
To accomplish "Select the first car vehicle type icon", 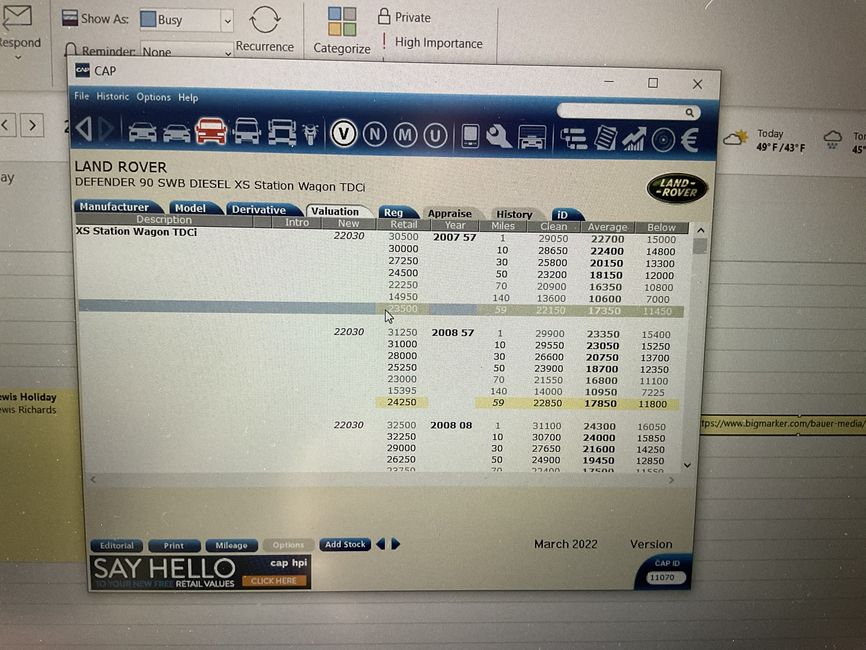I will click(x=142, y=132).
